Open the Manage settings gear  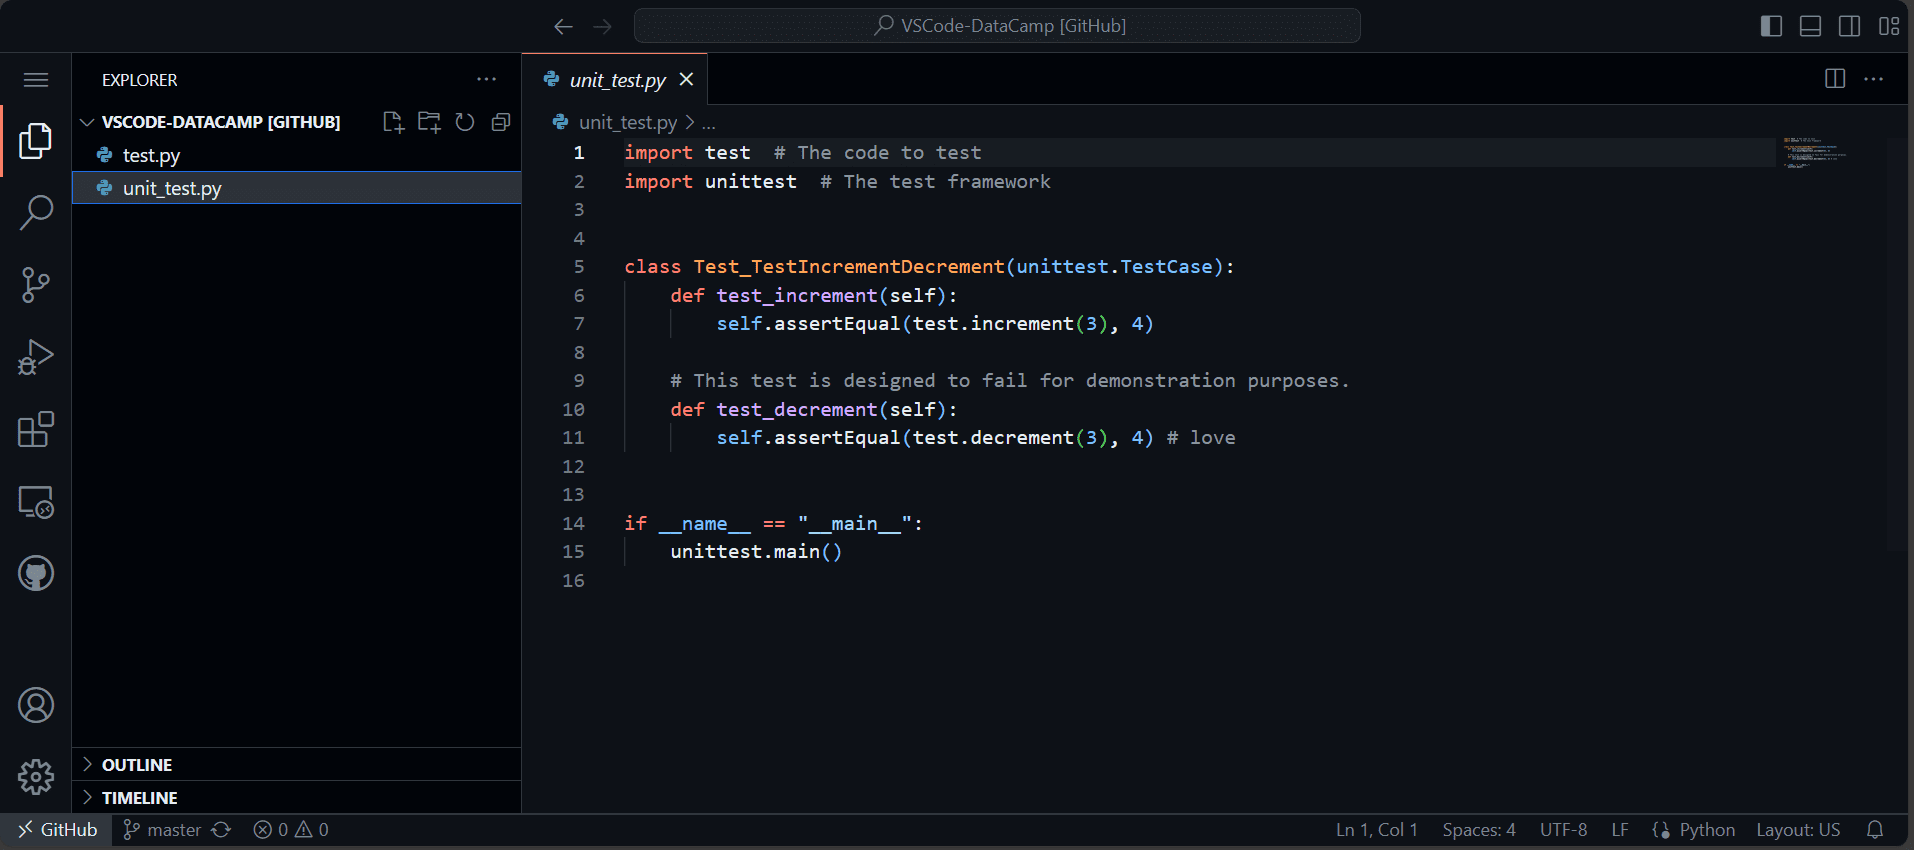click(36, 777)
